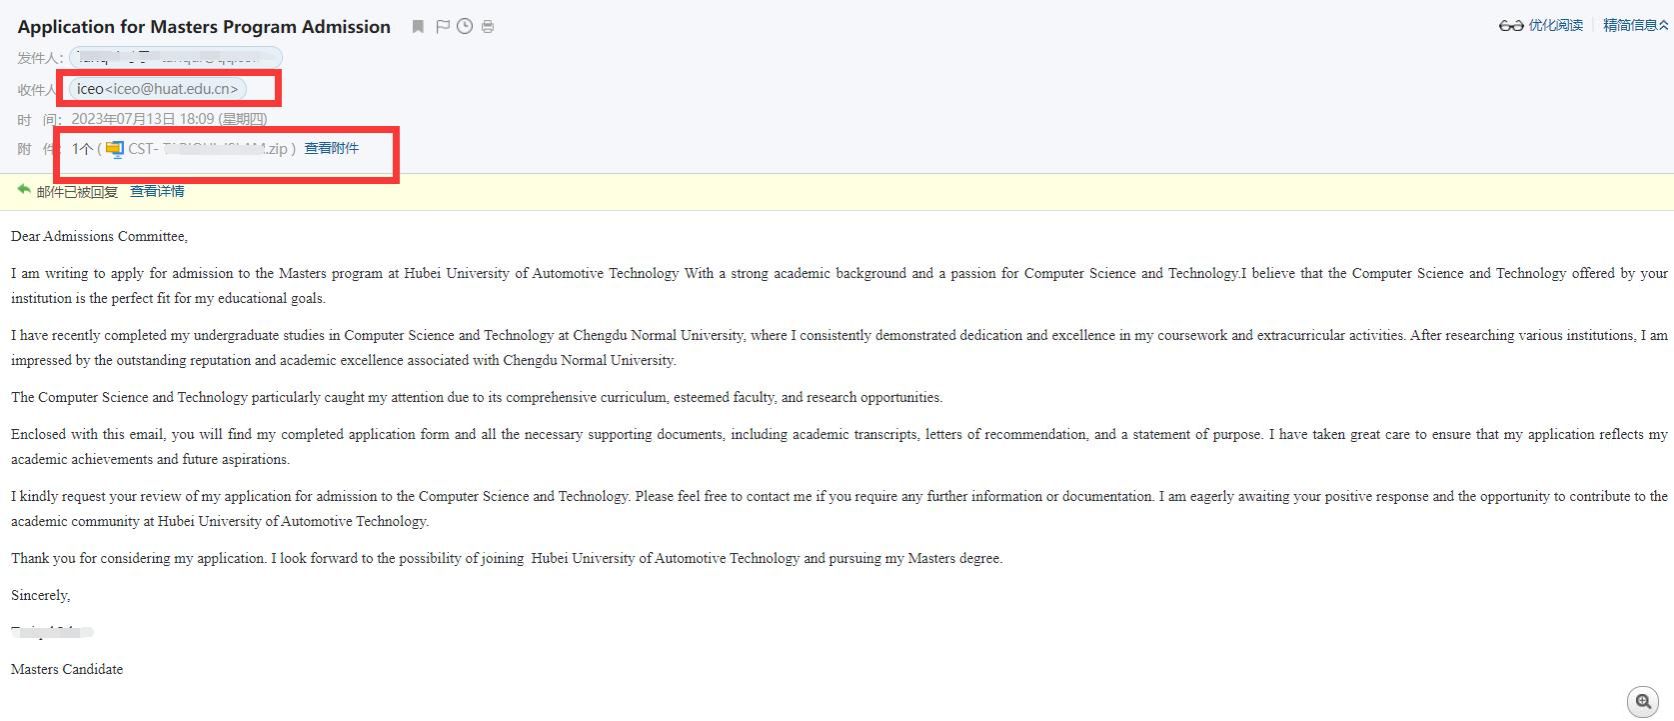Click the 邮件已被回复 status text

click(77, 192)
